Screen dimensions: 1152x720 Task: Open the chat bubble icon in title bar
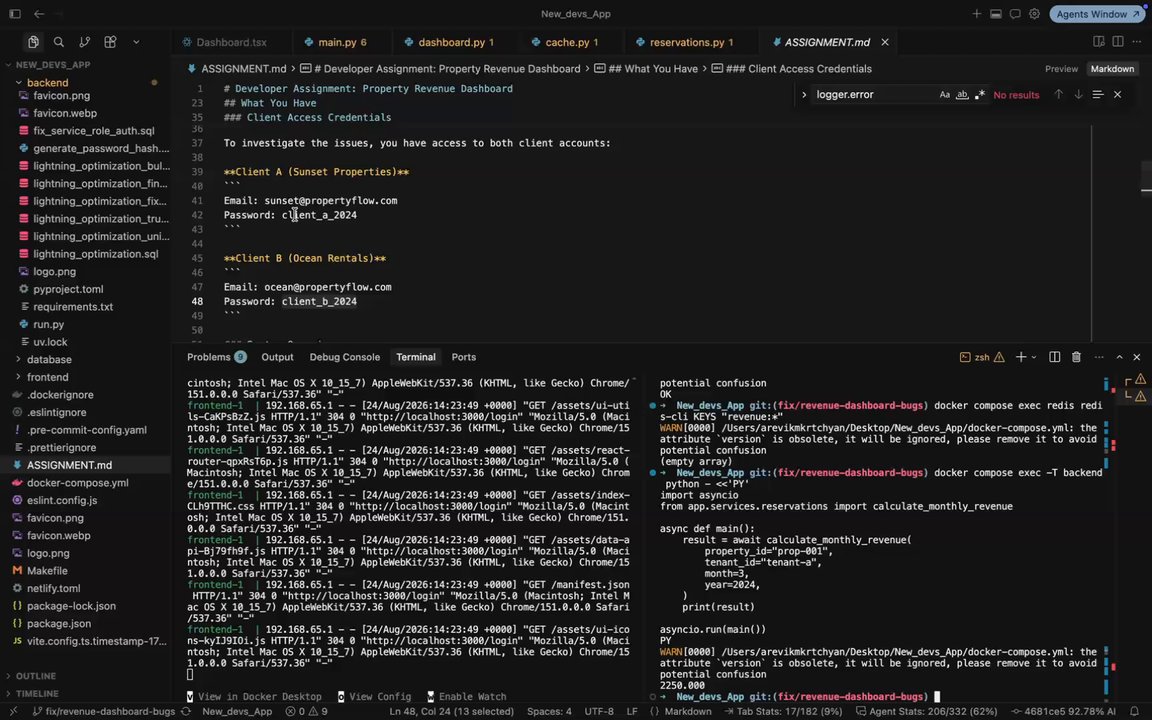pyautogui.click(x=1015, y=14)
